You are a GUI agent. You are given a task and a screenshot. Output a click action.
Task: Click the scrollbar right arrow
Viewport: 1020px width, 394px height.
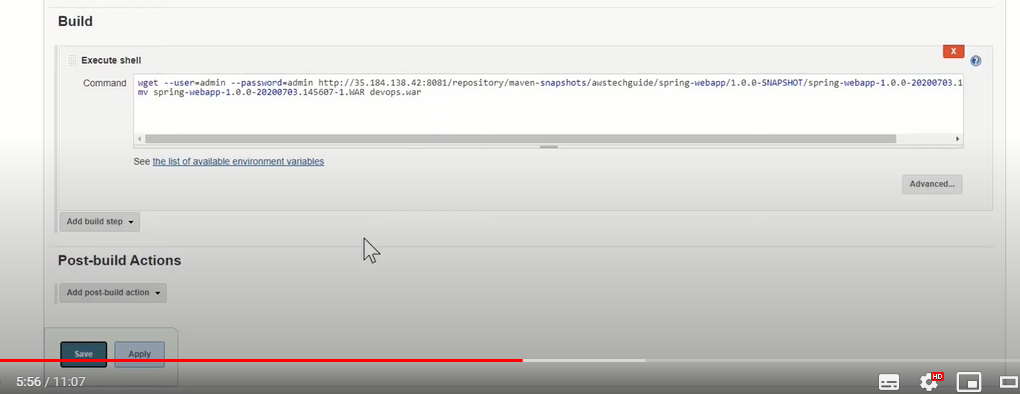[957, 139]
